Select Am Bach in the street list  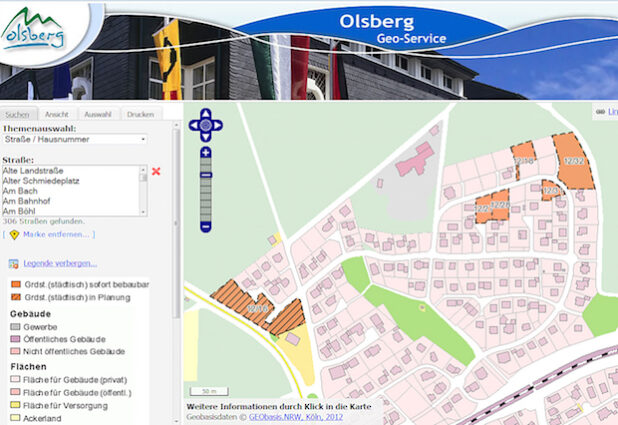pos(20,191)
